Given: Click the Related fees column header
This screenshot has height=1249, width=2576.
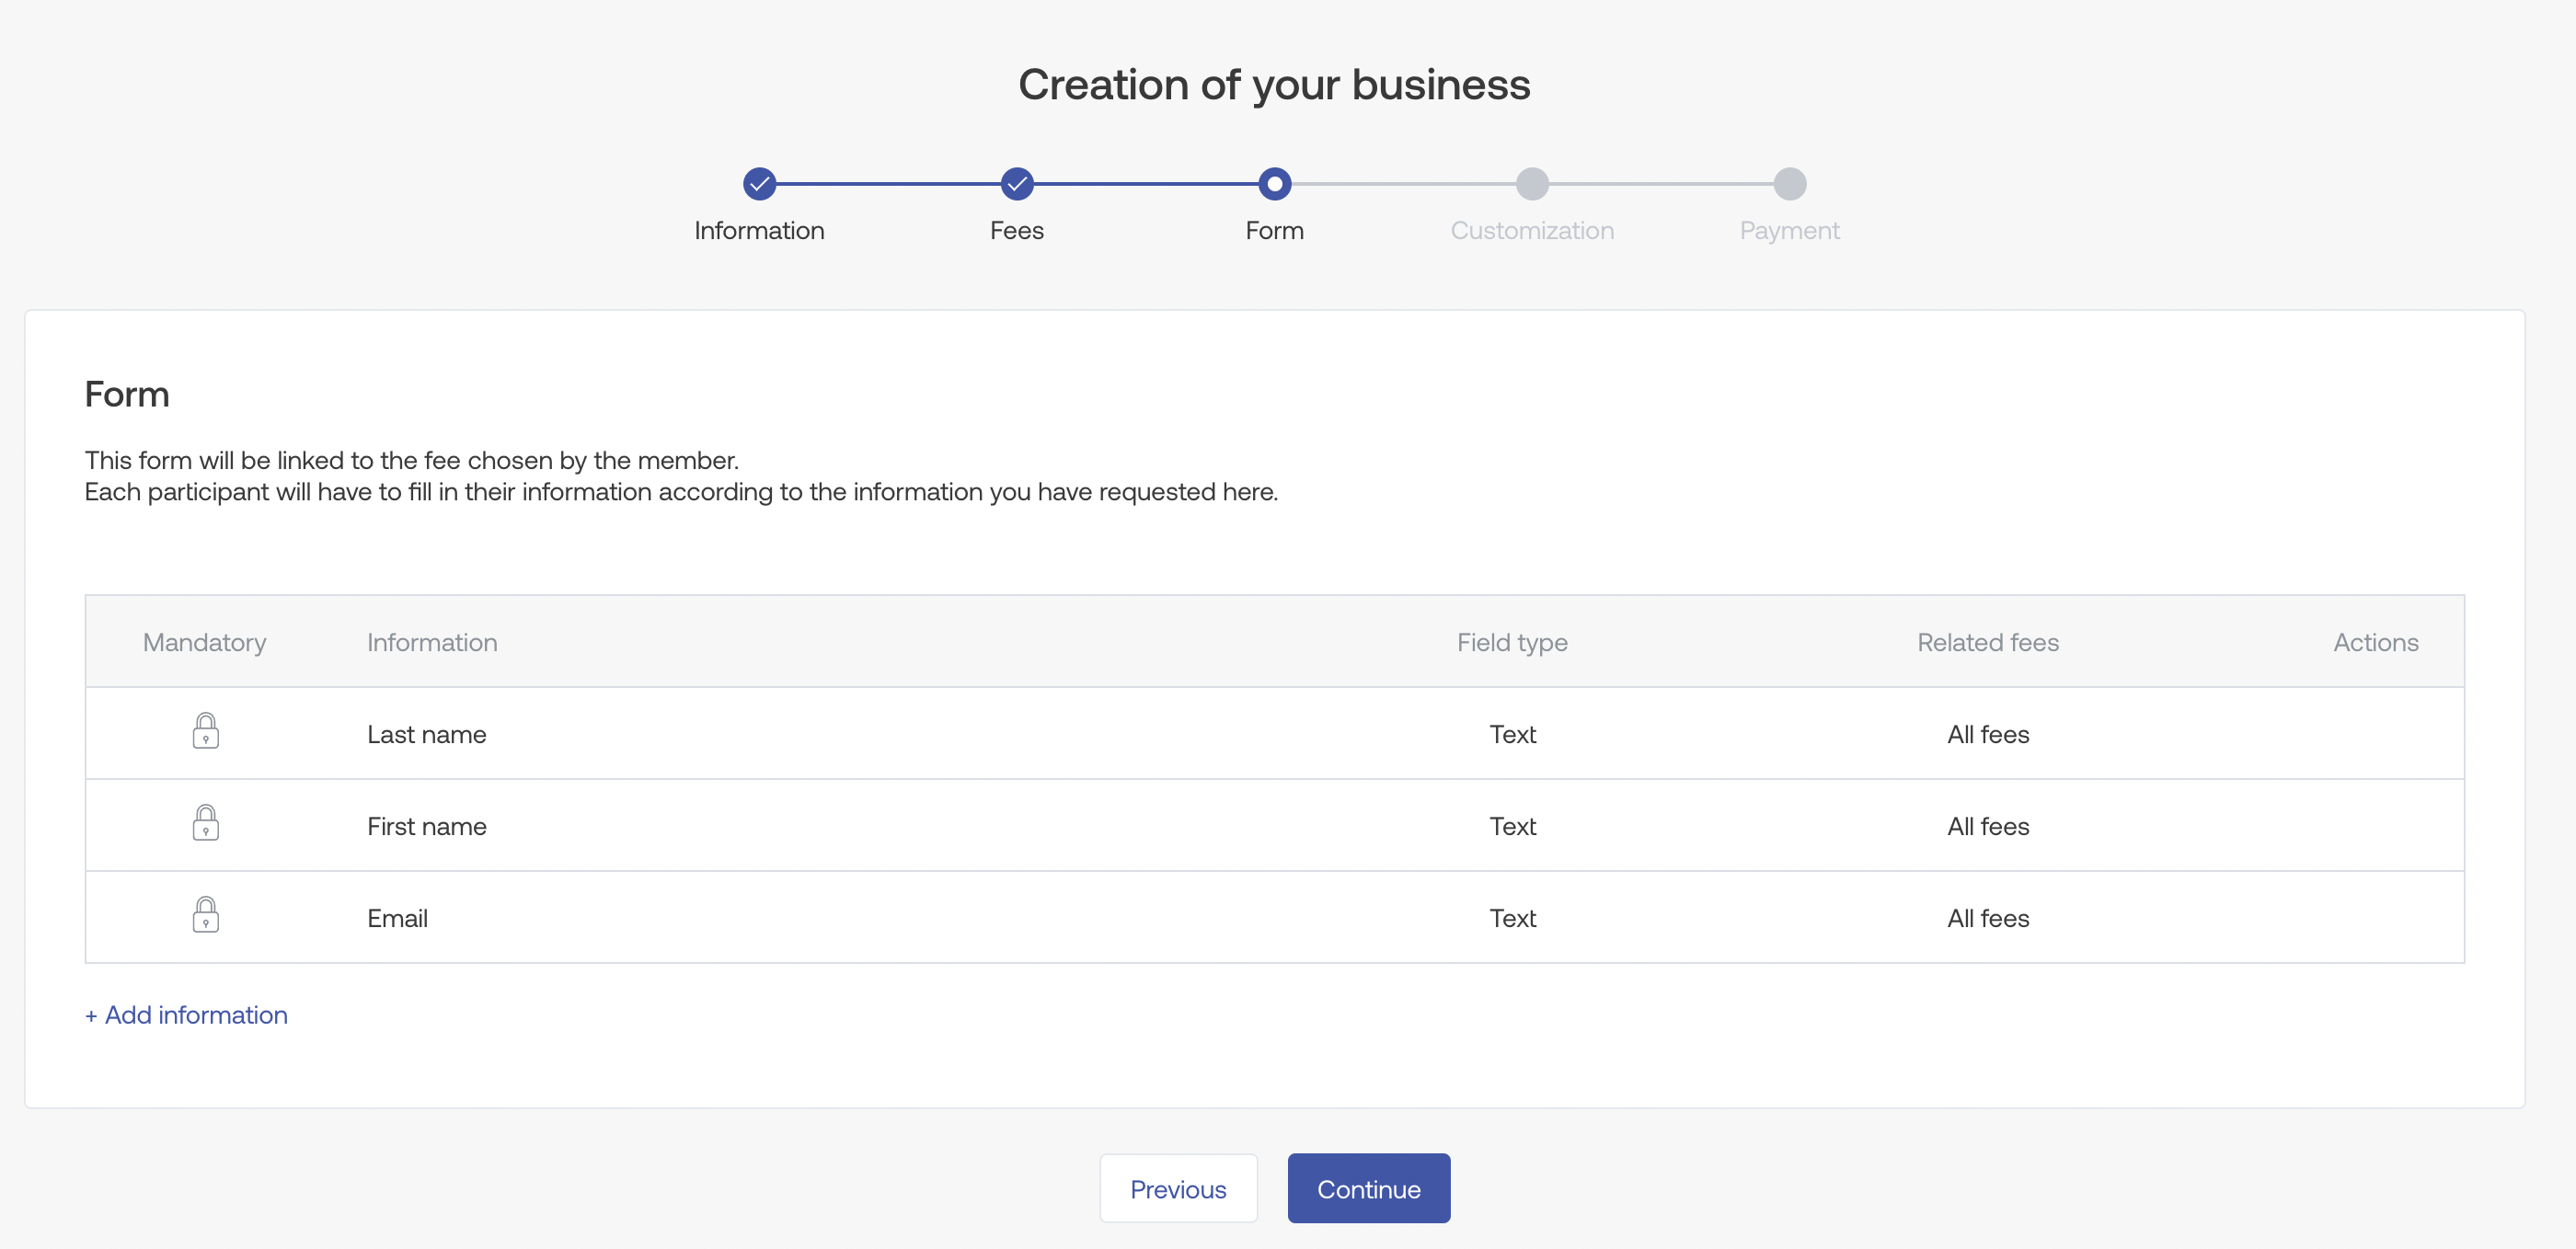Looking at the screenshot, I should coord(1987,643).
